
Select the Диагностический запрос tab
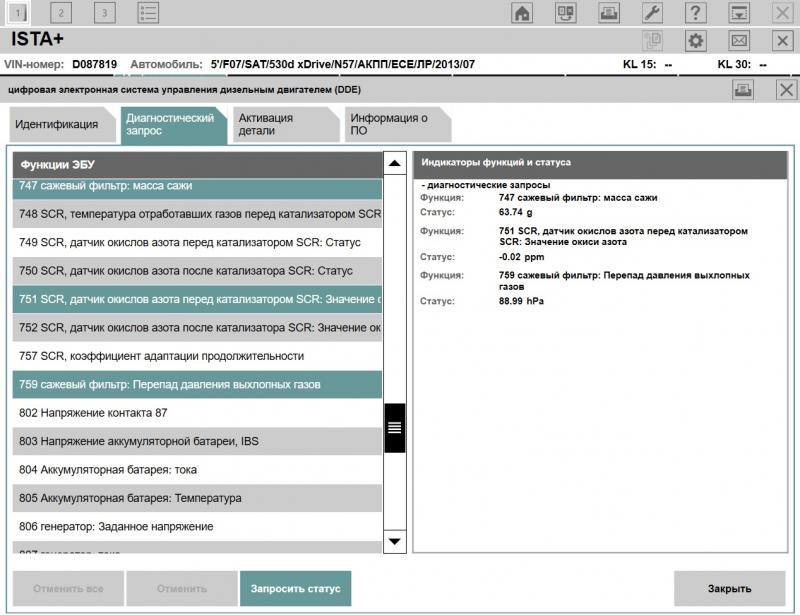click(x=174, y=125)
